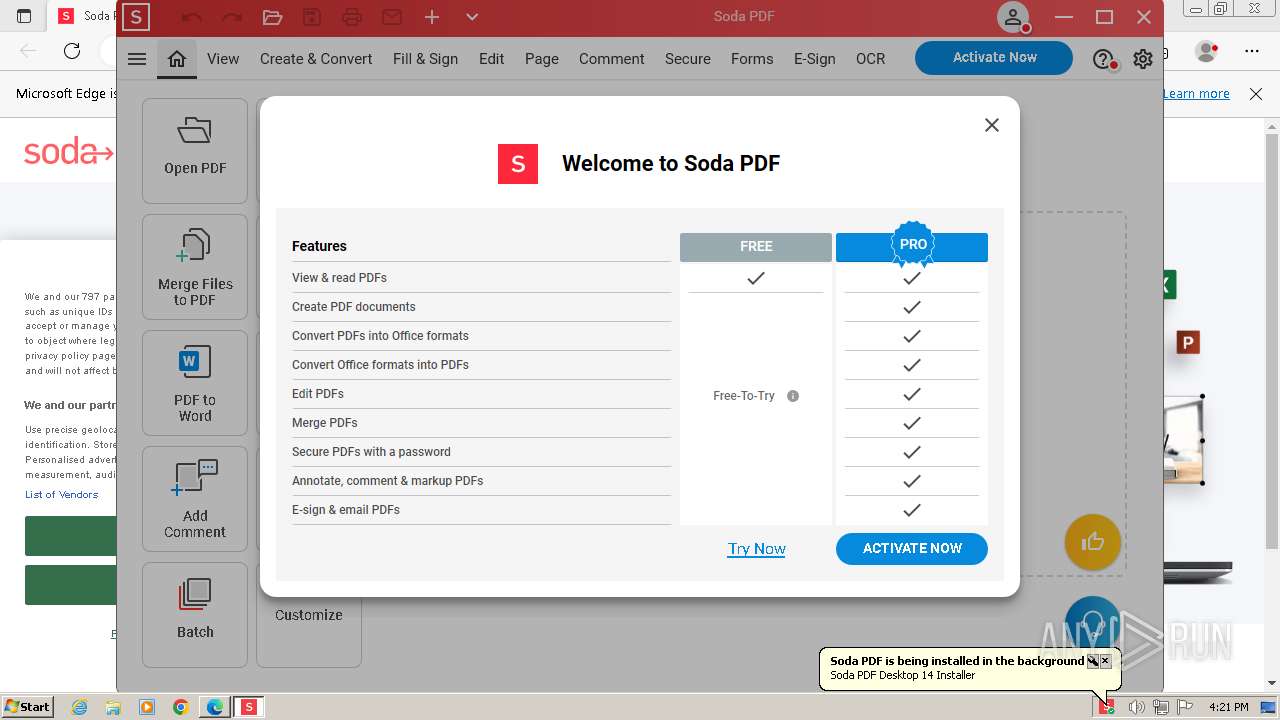Image resolution: width=1280 pixels, height=720 pixels.
Task: Click the Undo arrow in title bar
Action: (x=191, y=17)
